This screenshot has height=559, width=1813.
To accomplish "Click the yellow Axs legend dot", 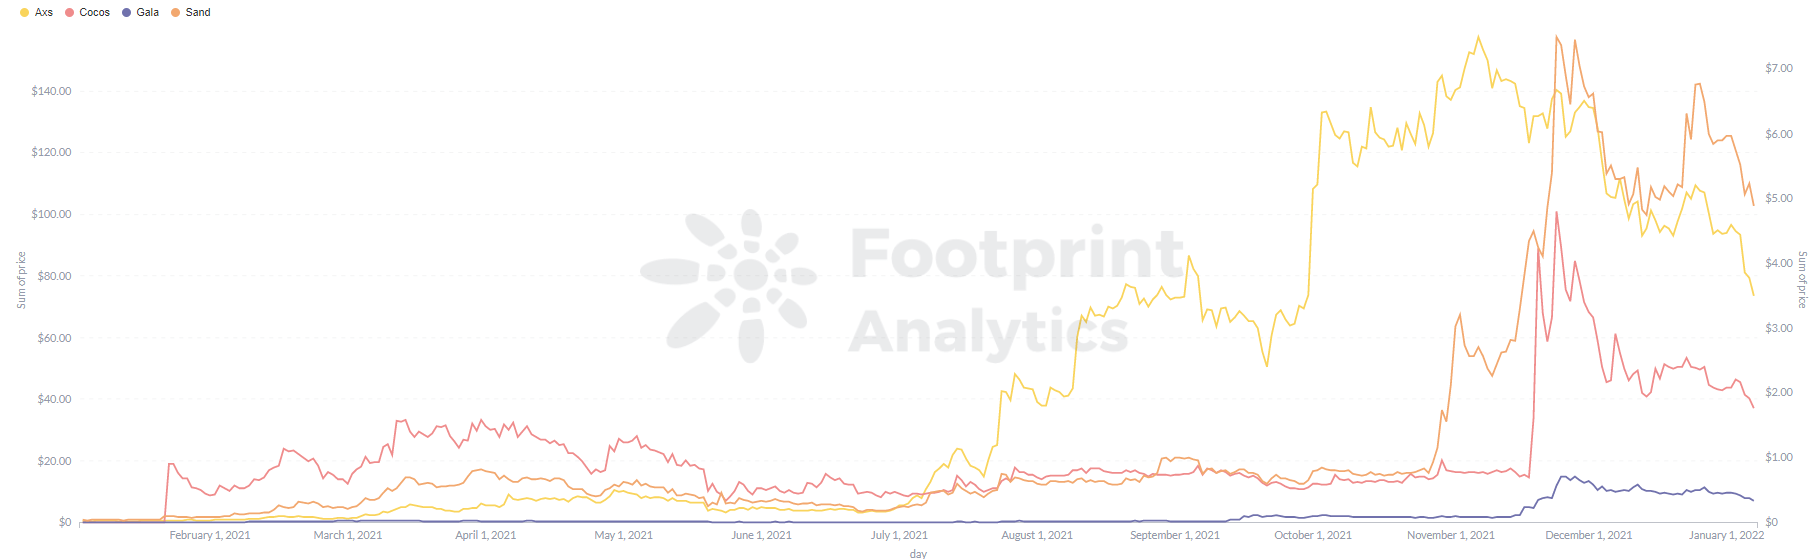I will [x=24, y=13].
